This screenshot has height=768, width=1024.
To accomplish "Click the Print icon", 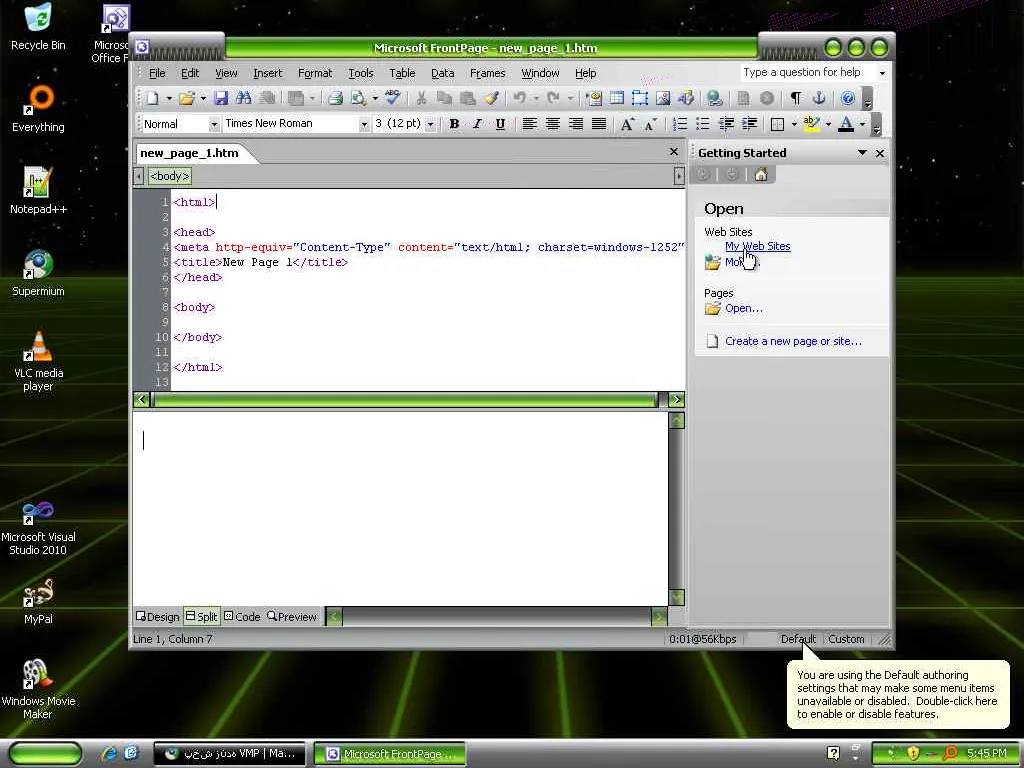I will [336, 98].
